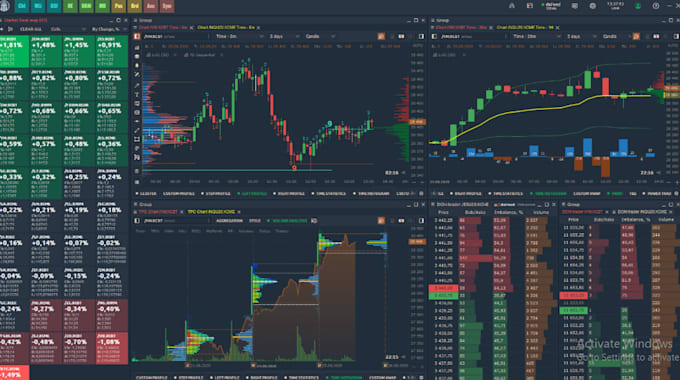Select second drawing tool in 5m chart sidebar
The image size is (680, 380).
coord(137,56)
